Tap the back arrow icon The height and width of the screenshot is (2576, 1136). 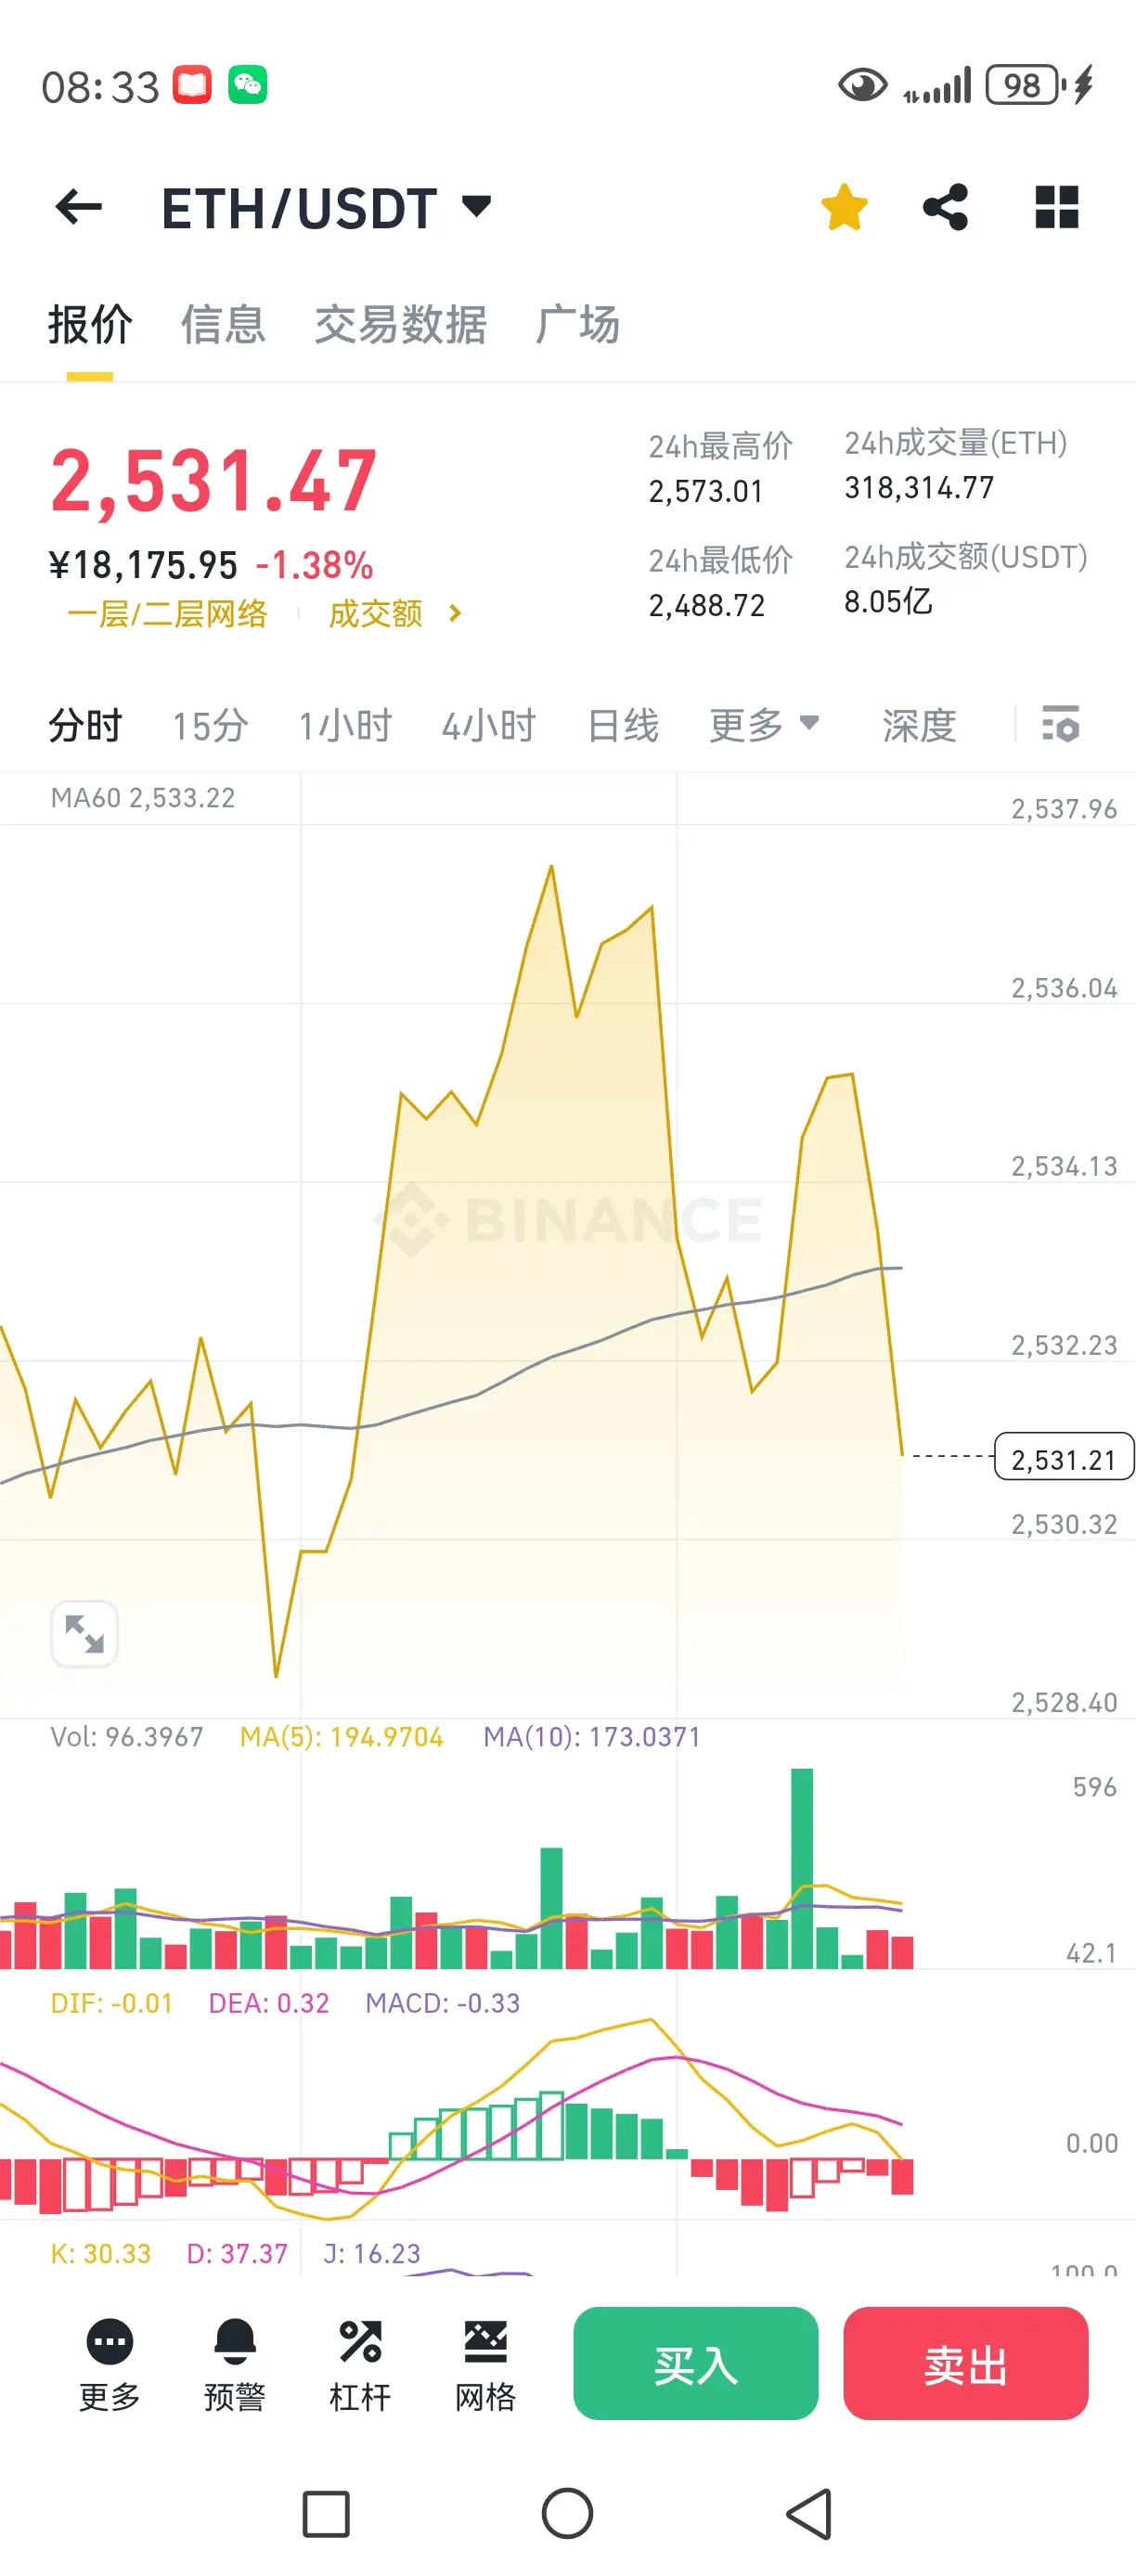pyautogui.click(x=79, y=208)
